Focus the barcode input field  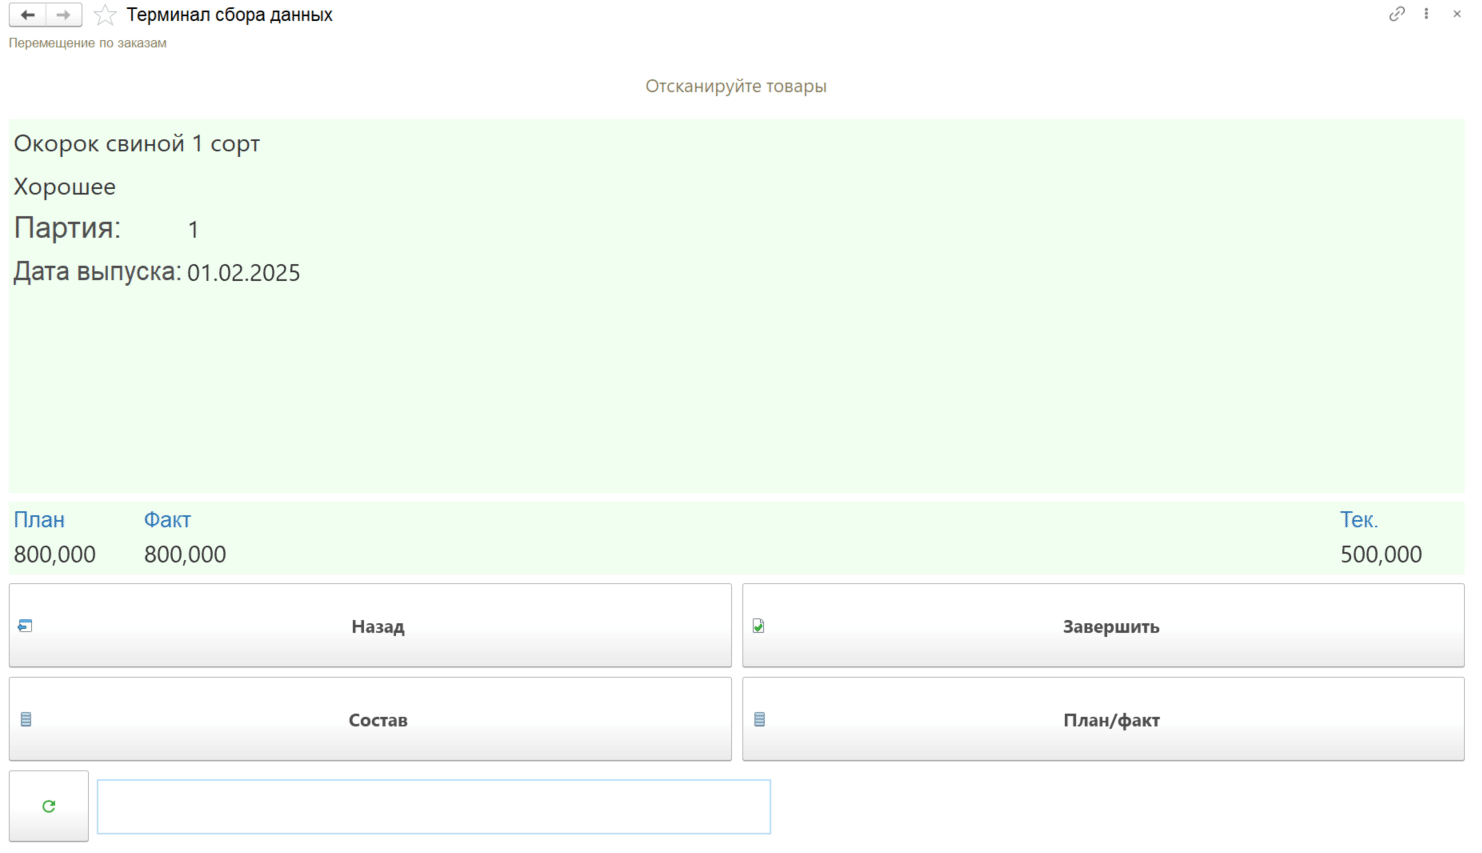click(433, 807)
